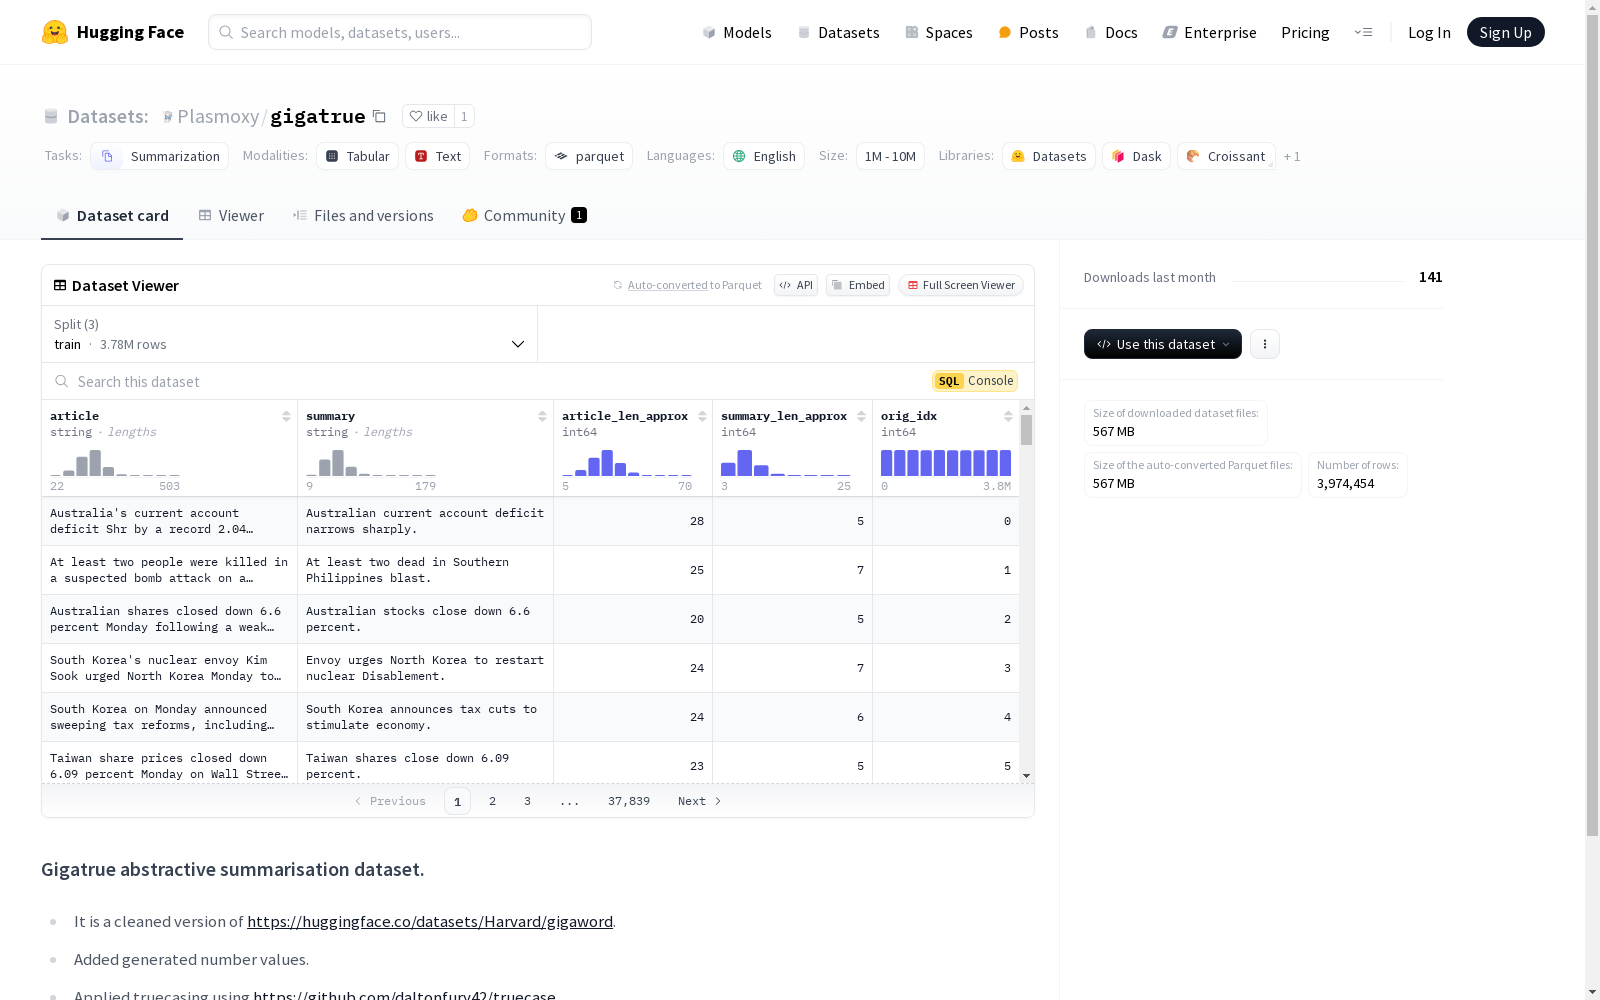Go to current page 1
Screen dimensions: 1600x1000
click(457, 801)
